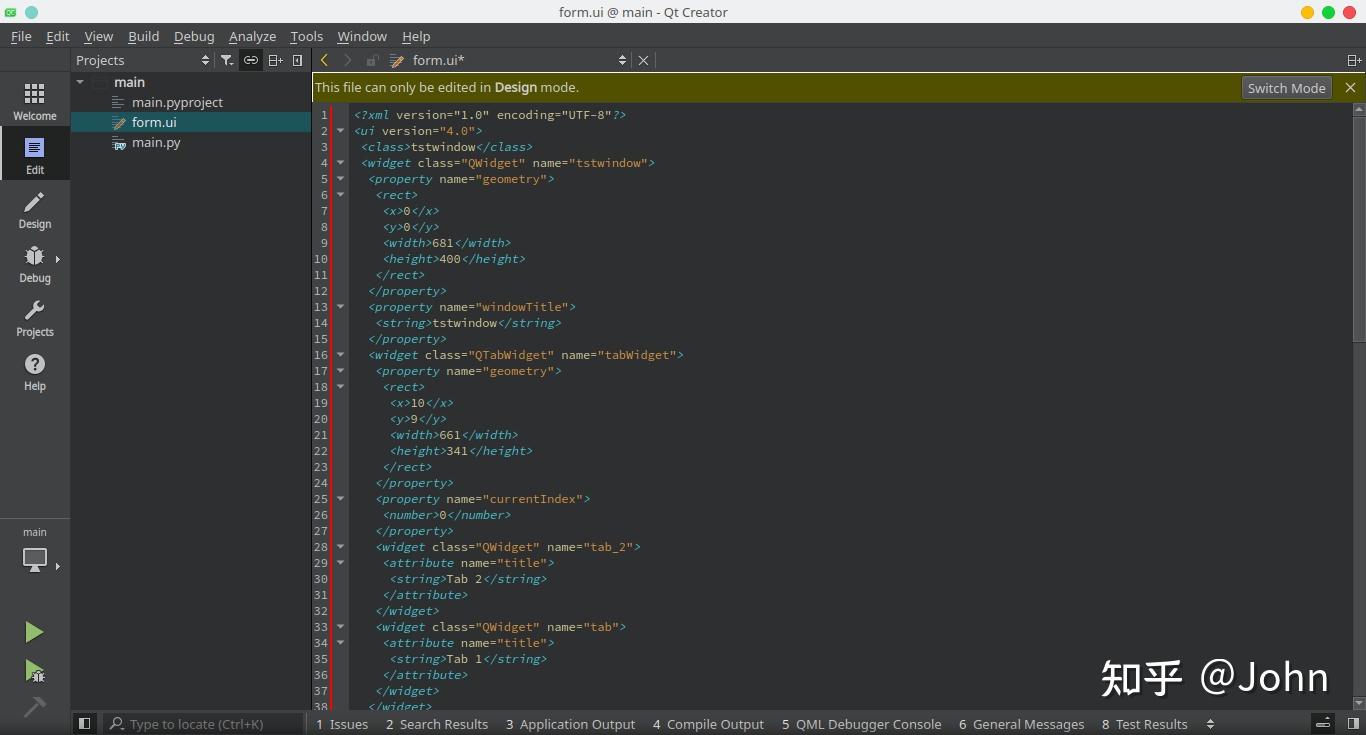Open the Application Output pane

point(570,724)
